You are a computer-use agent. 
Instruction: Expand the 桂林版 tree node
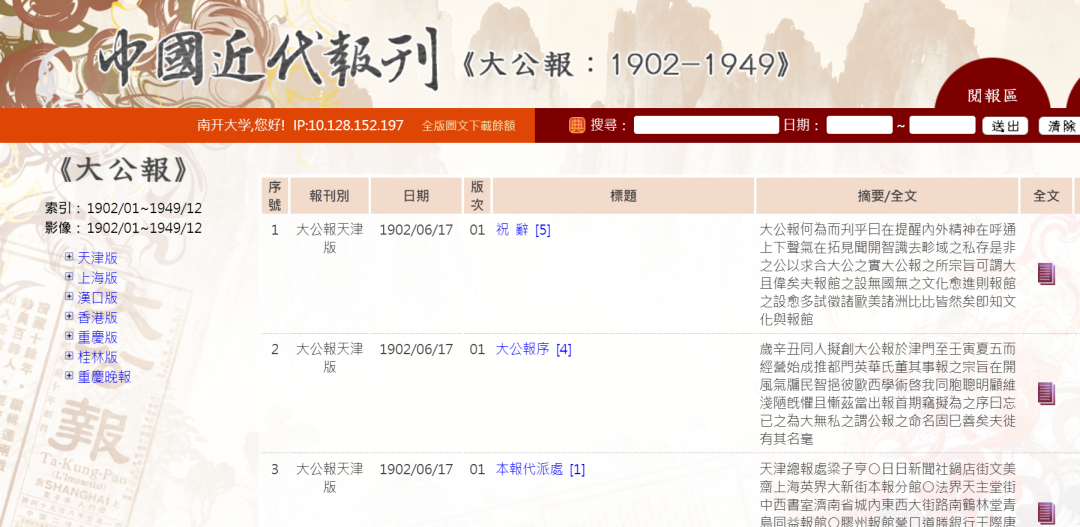[x=69, y=355]
